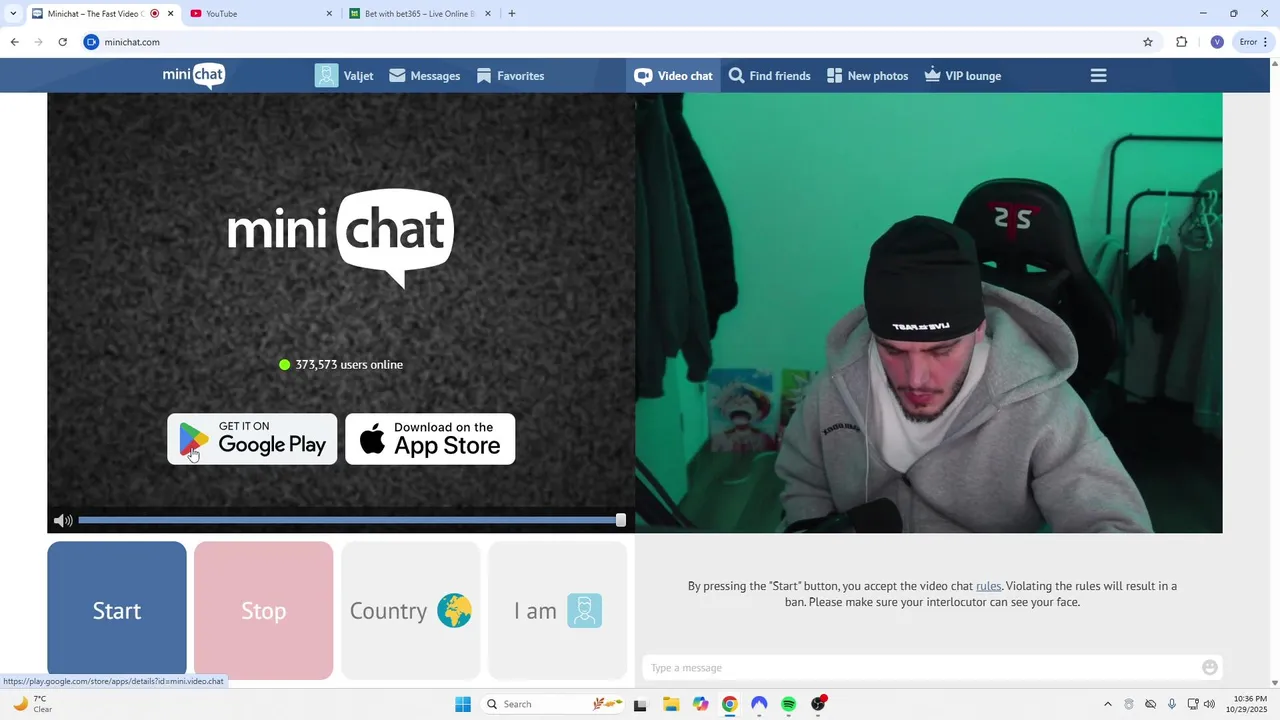Open the Valjet profile
This screenshot has width=1280, height=720.
pyautogui.click(x=344, y=76)
